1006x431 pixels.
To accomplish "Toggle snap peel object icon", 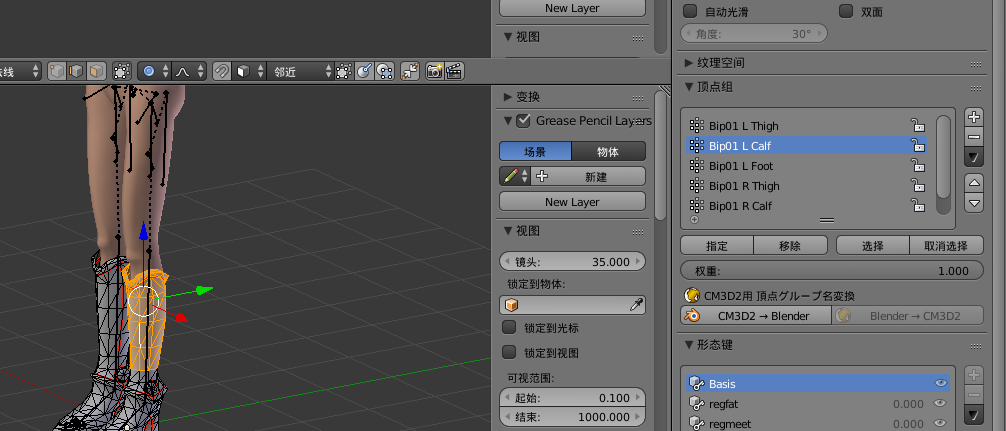I will tap(384, 71).
